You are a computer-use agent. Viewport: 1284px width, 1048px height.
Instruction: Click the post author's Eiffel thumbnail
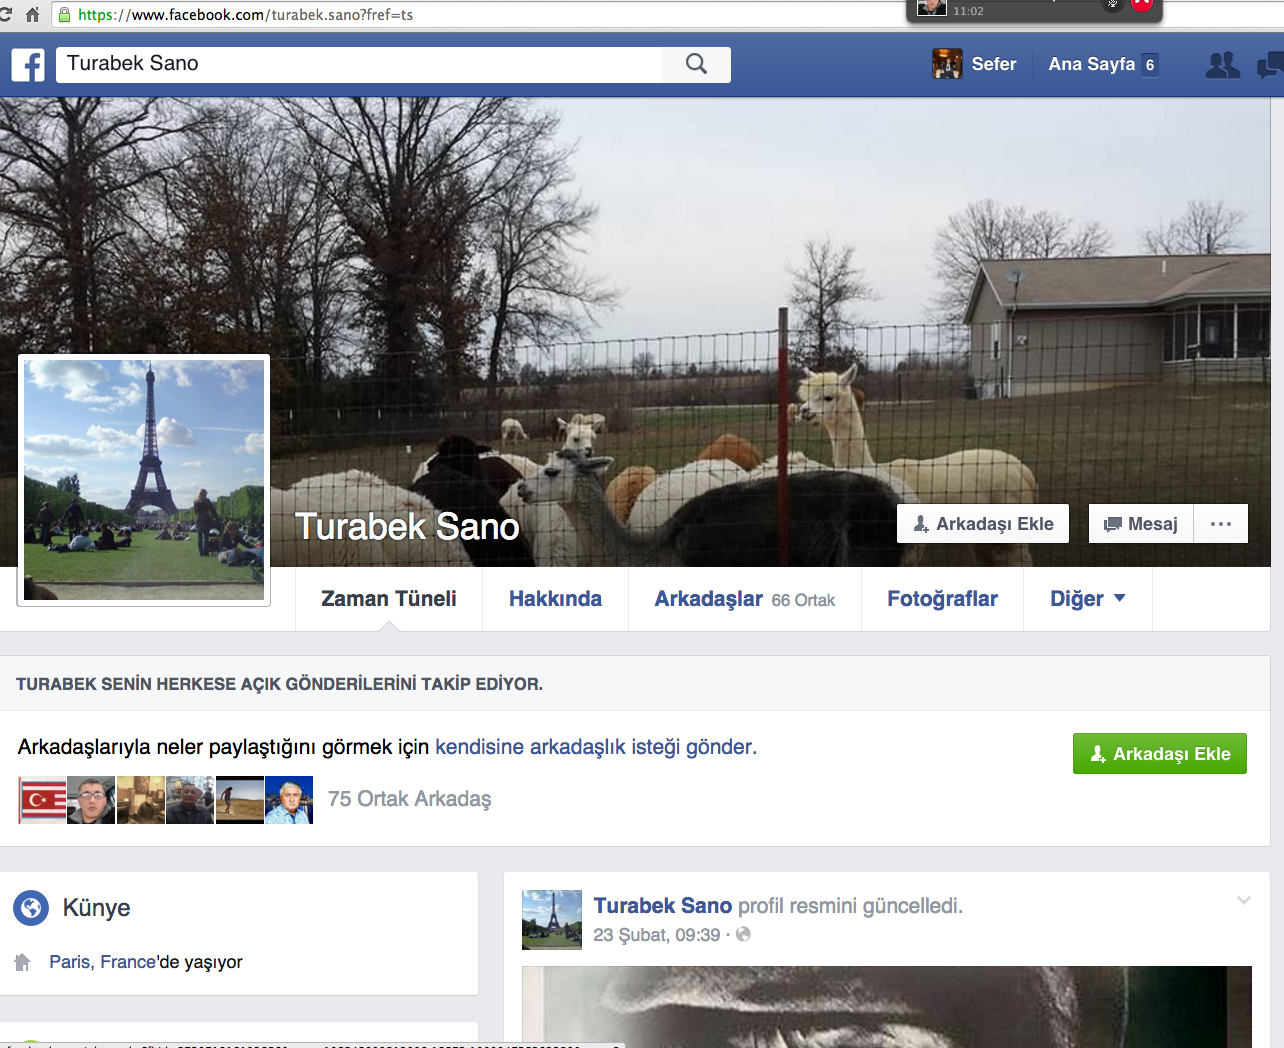[x=552, y=920]
